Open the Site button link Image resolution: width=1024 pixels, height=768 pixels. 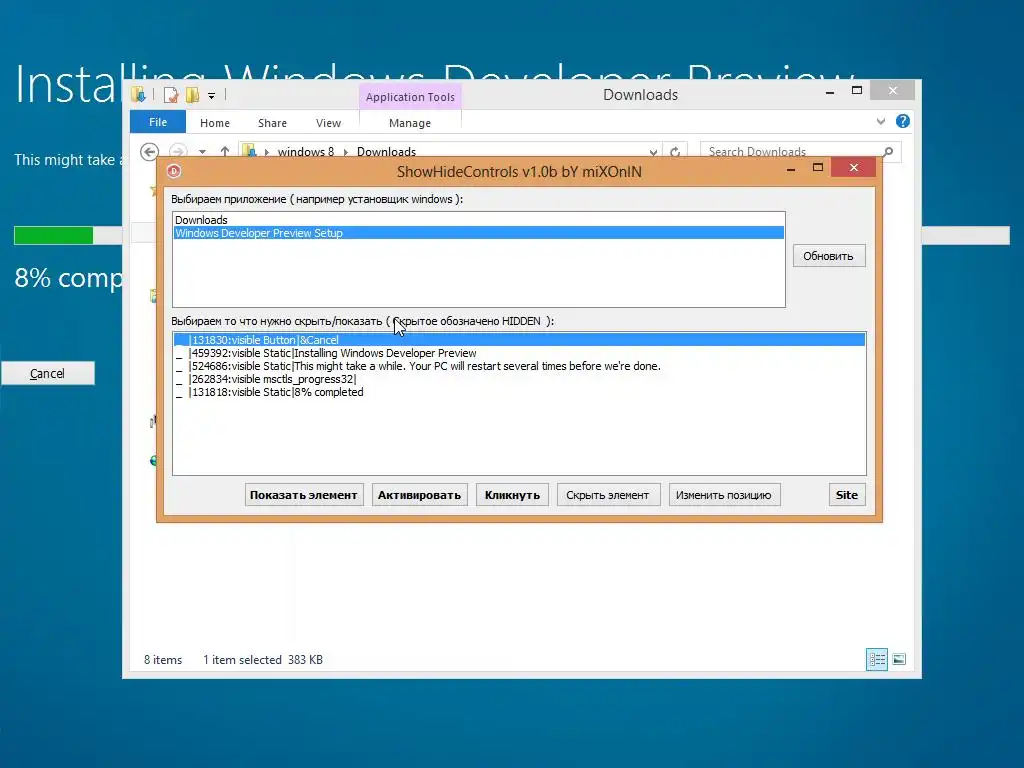click(847, 495)
